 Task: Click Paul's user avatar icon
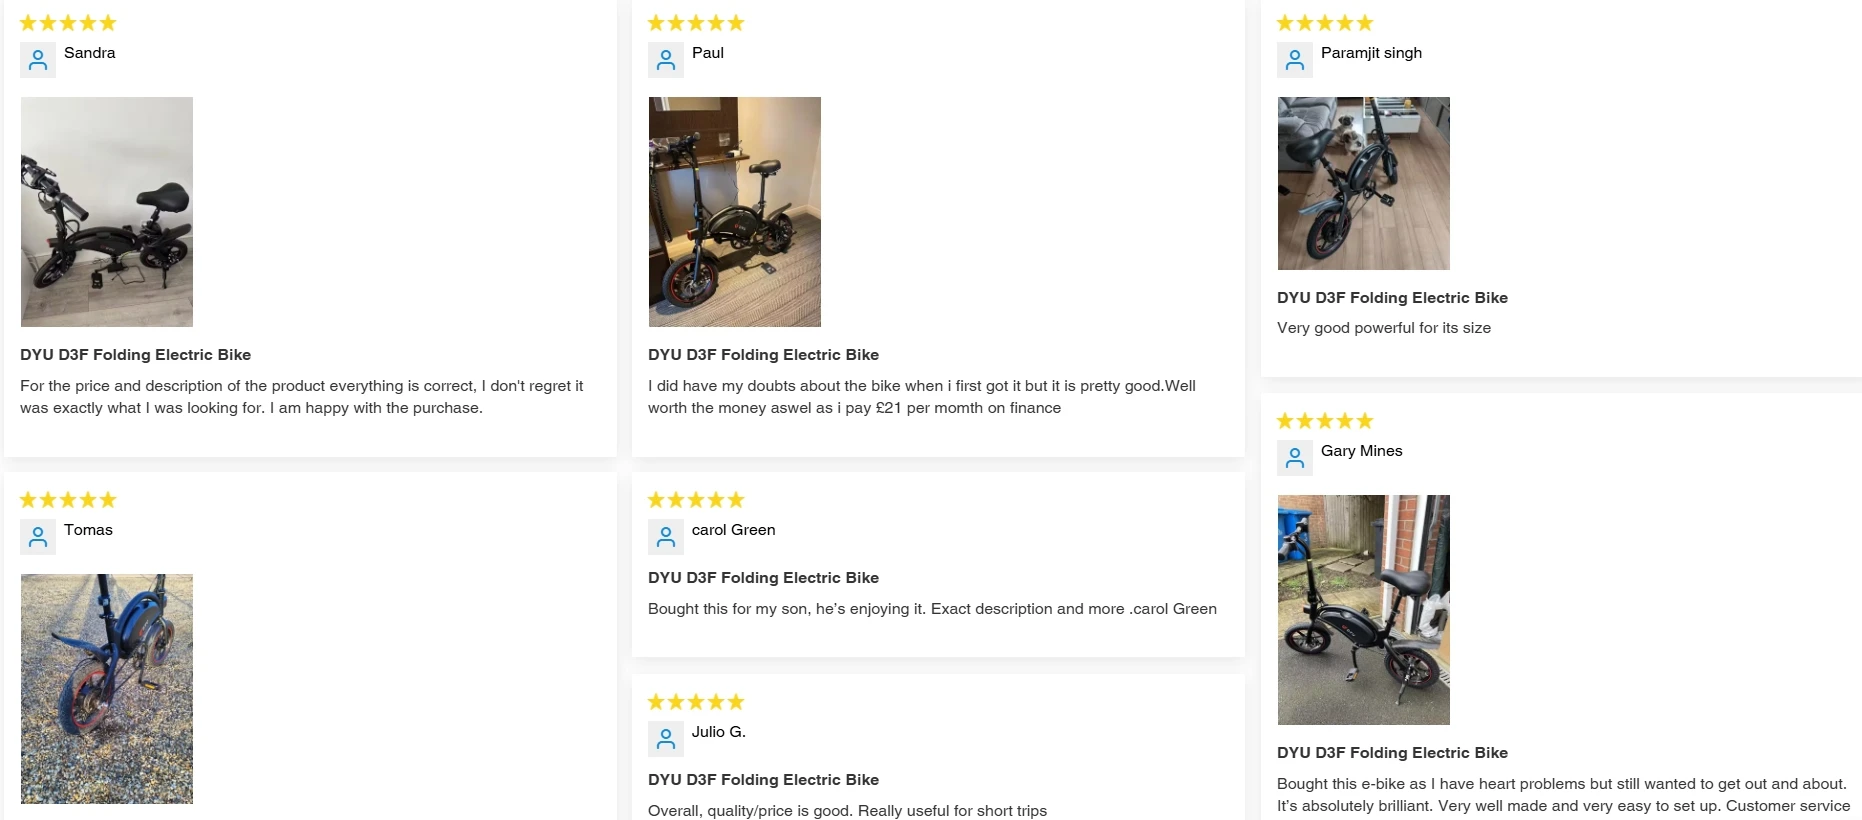coord(666,60)
